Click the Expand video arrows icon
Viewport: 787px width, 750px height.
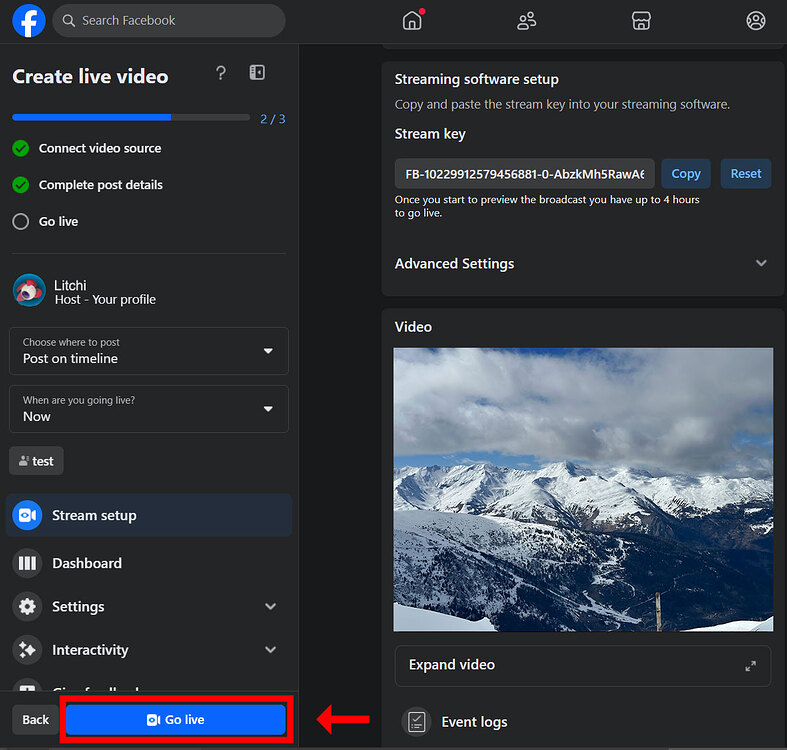751,666
